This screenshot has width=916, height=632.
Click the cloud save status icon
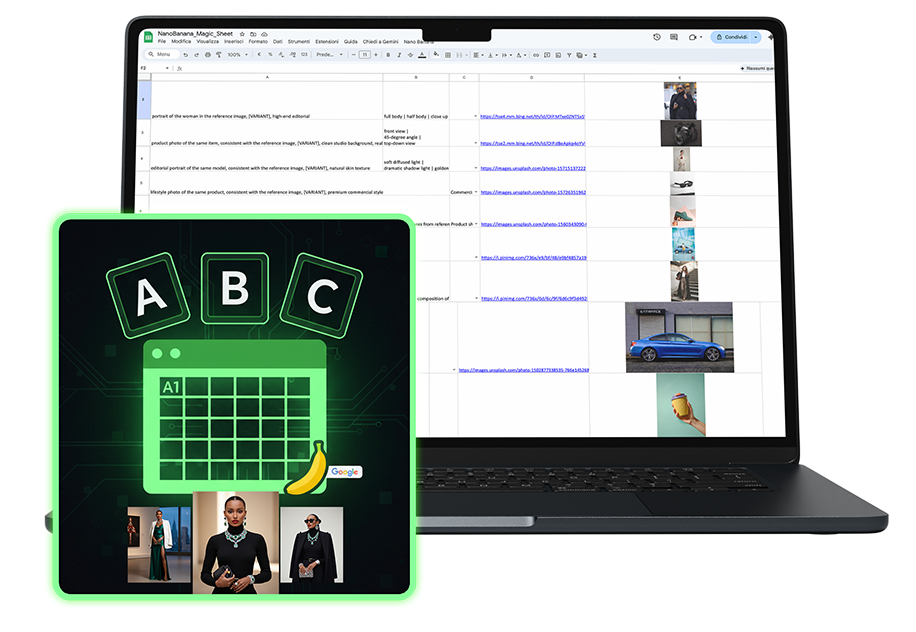(264, 34)
